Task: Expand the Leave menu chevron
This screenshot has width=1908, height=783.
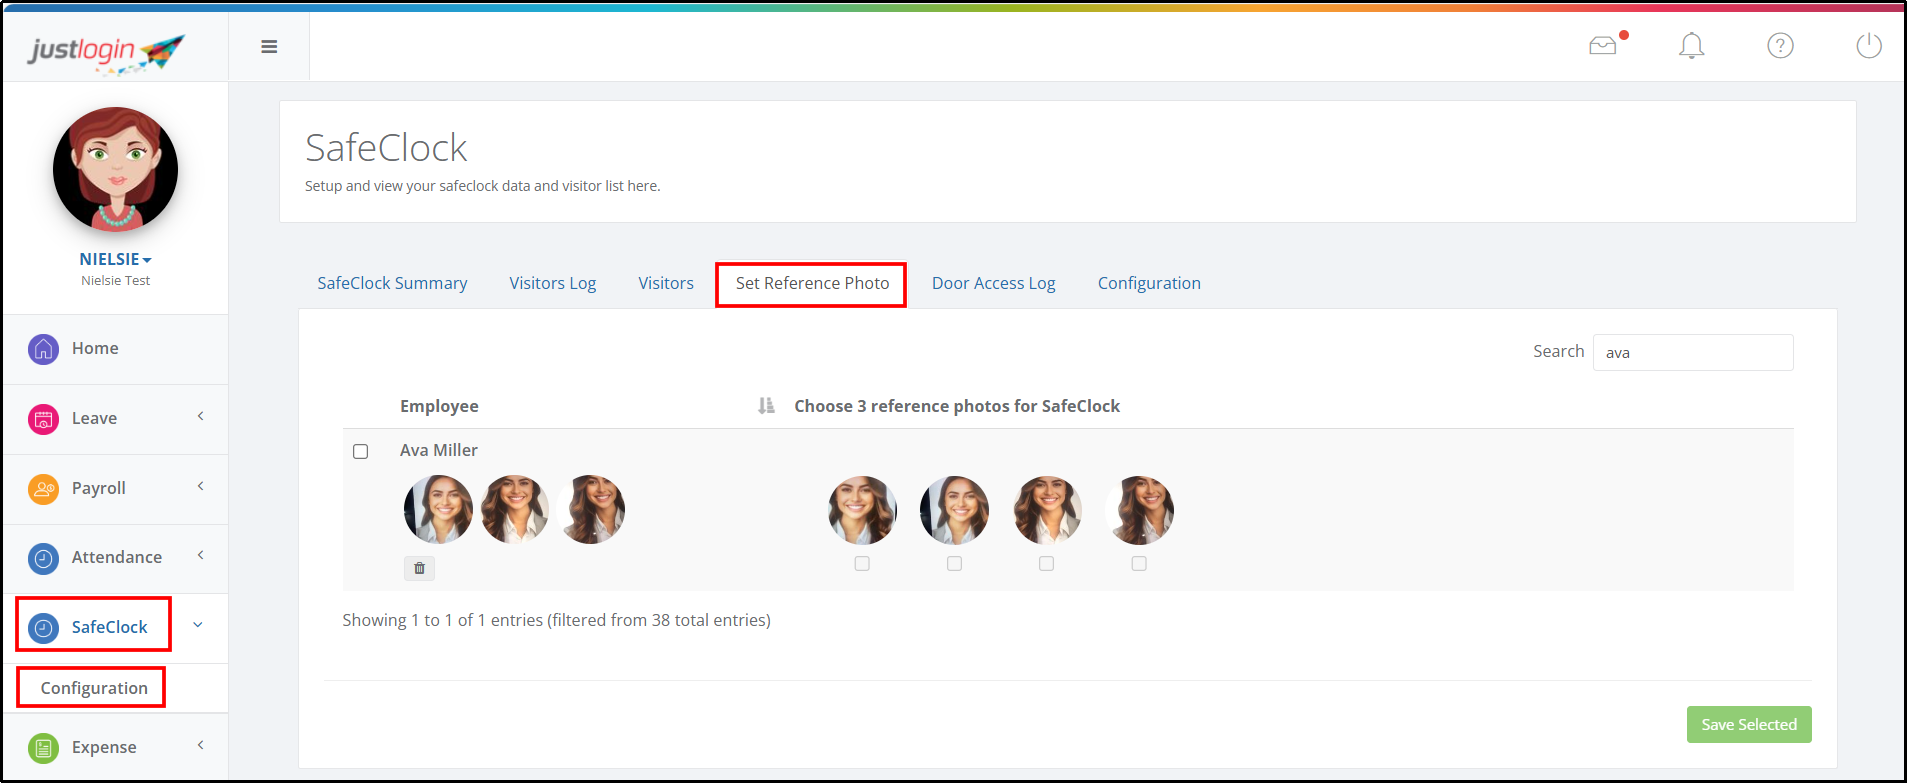Action: (x=200, y=416)
